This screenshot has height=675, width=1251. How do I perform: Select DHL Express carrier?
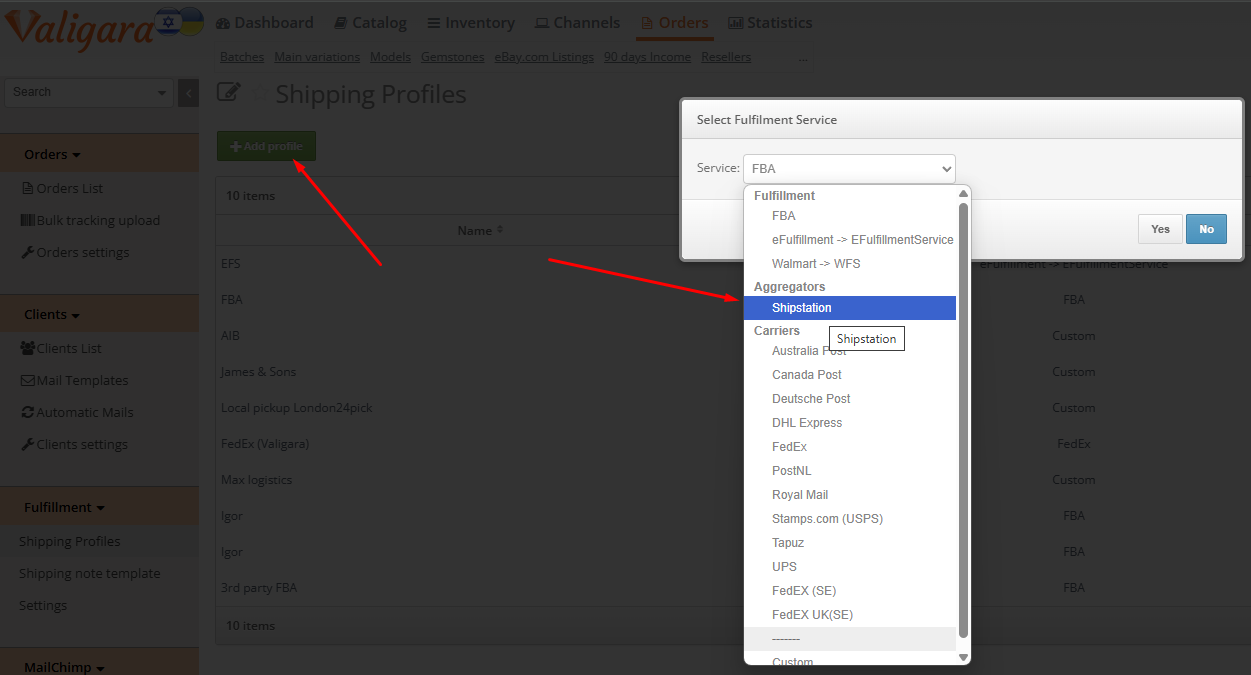(x=850, y=423)
